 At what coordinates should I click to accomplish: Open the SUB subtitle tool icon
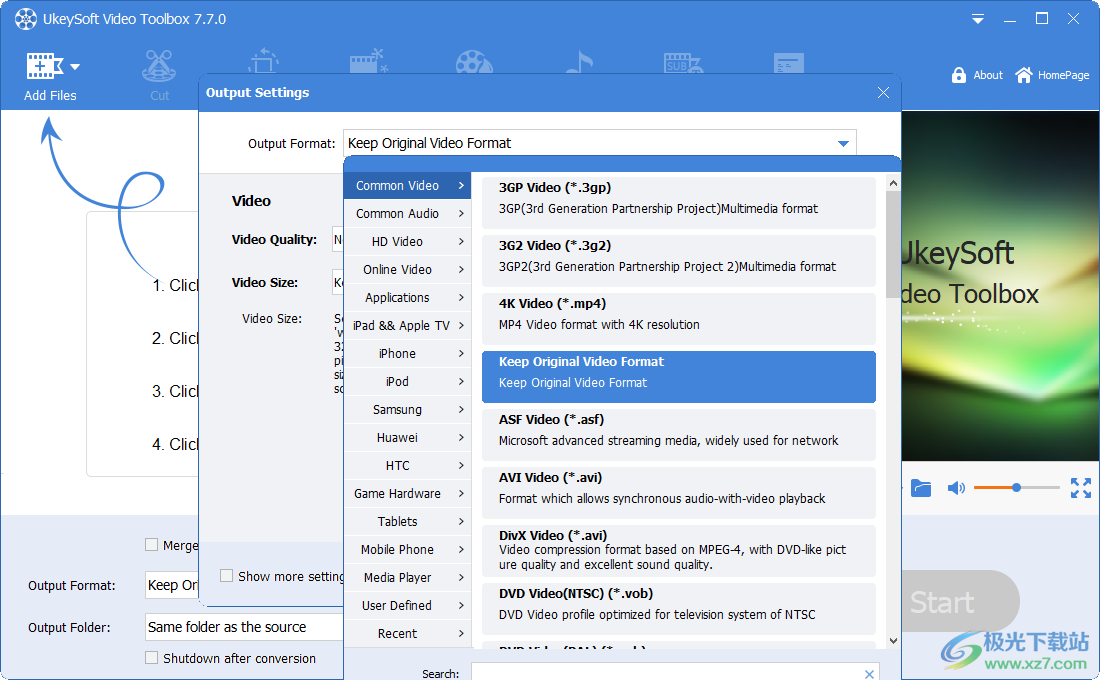683,63
